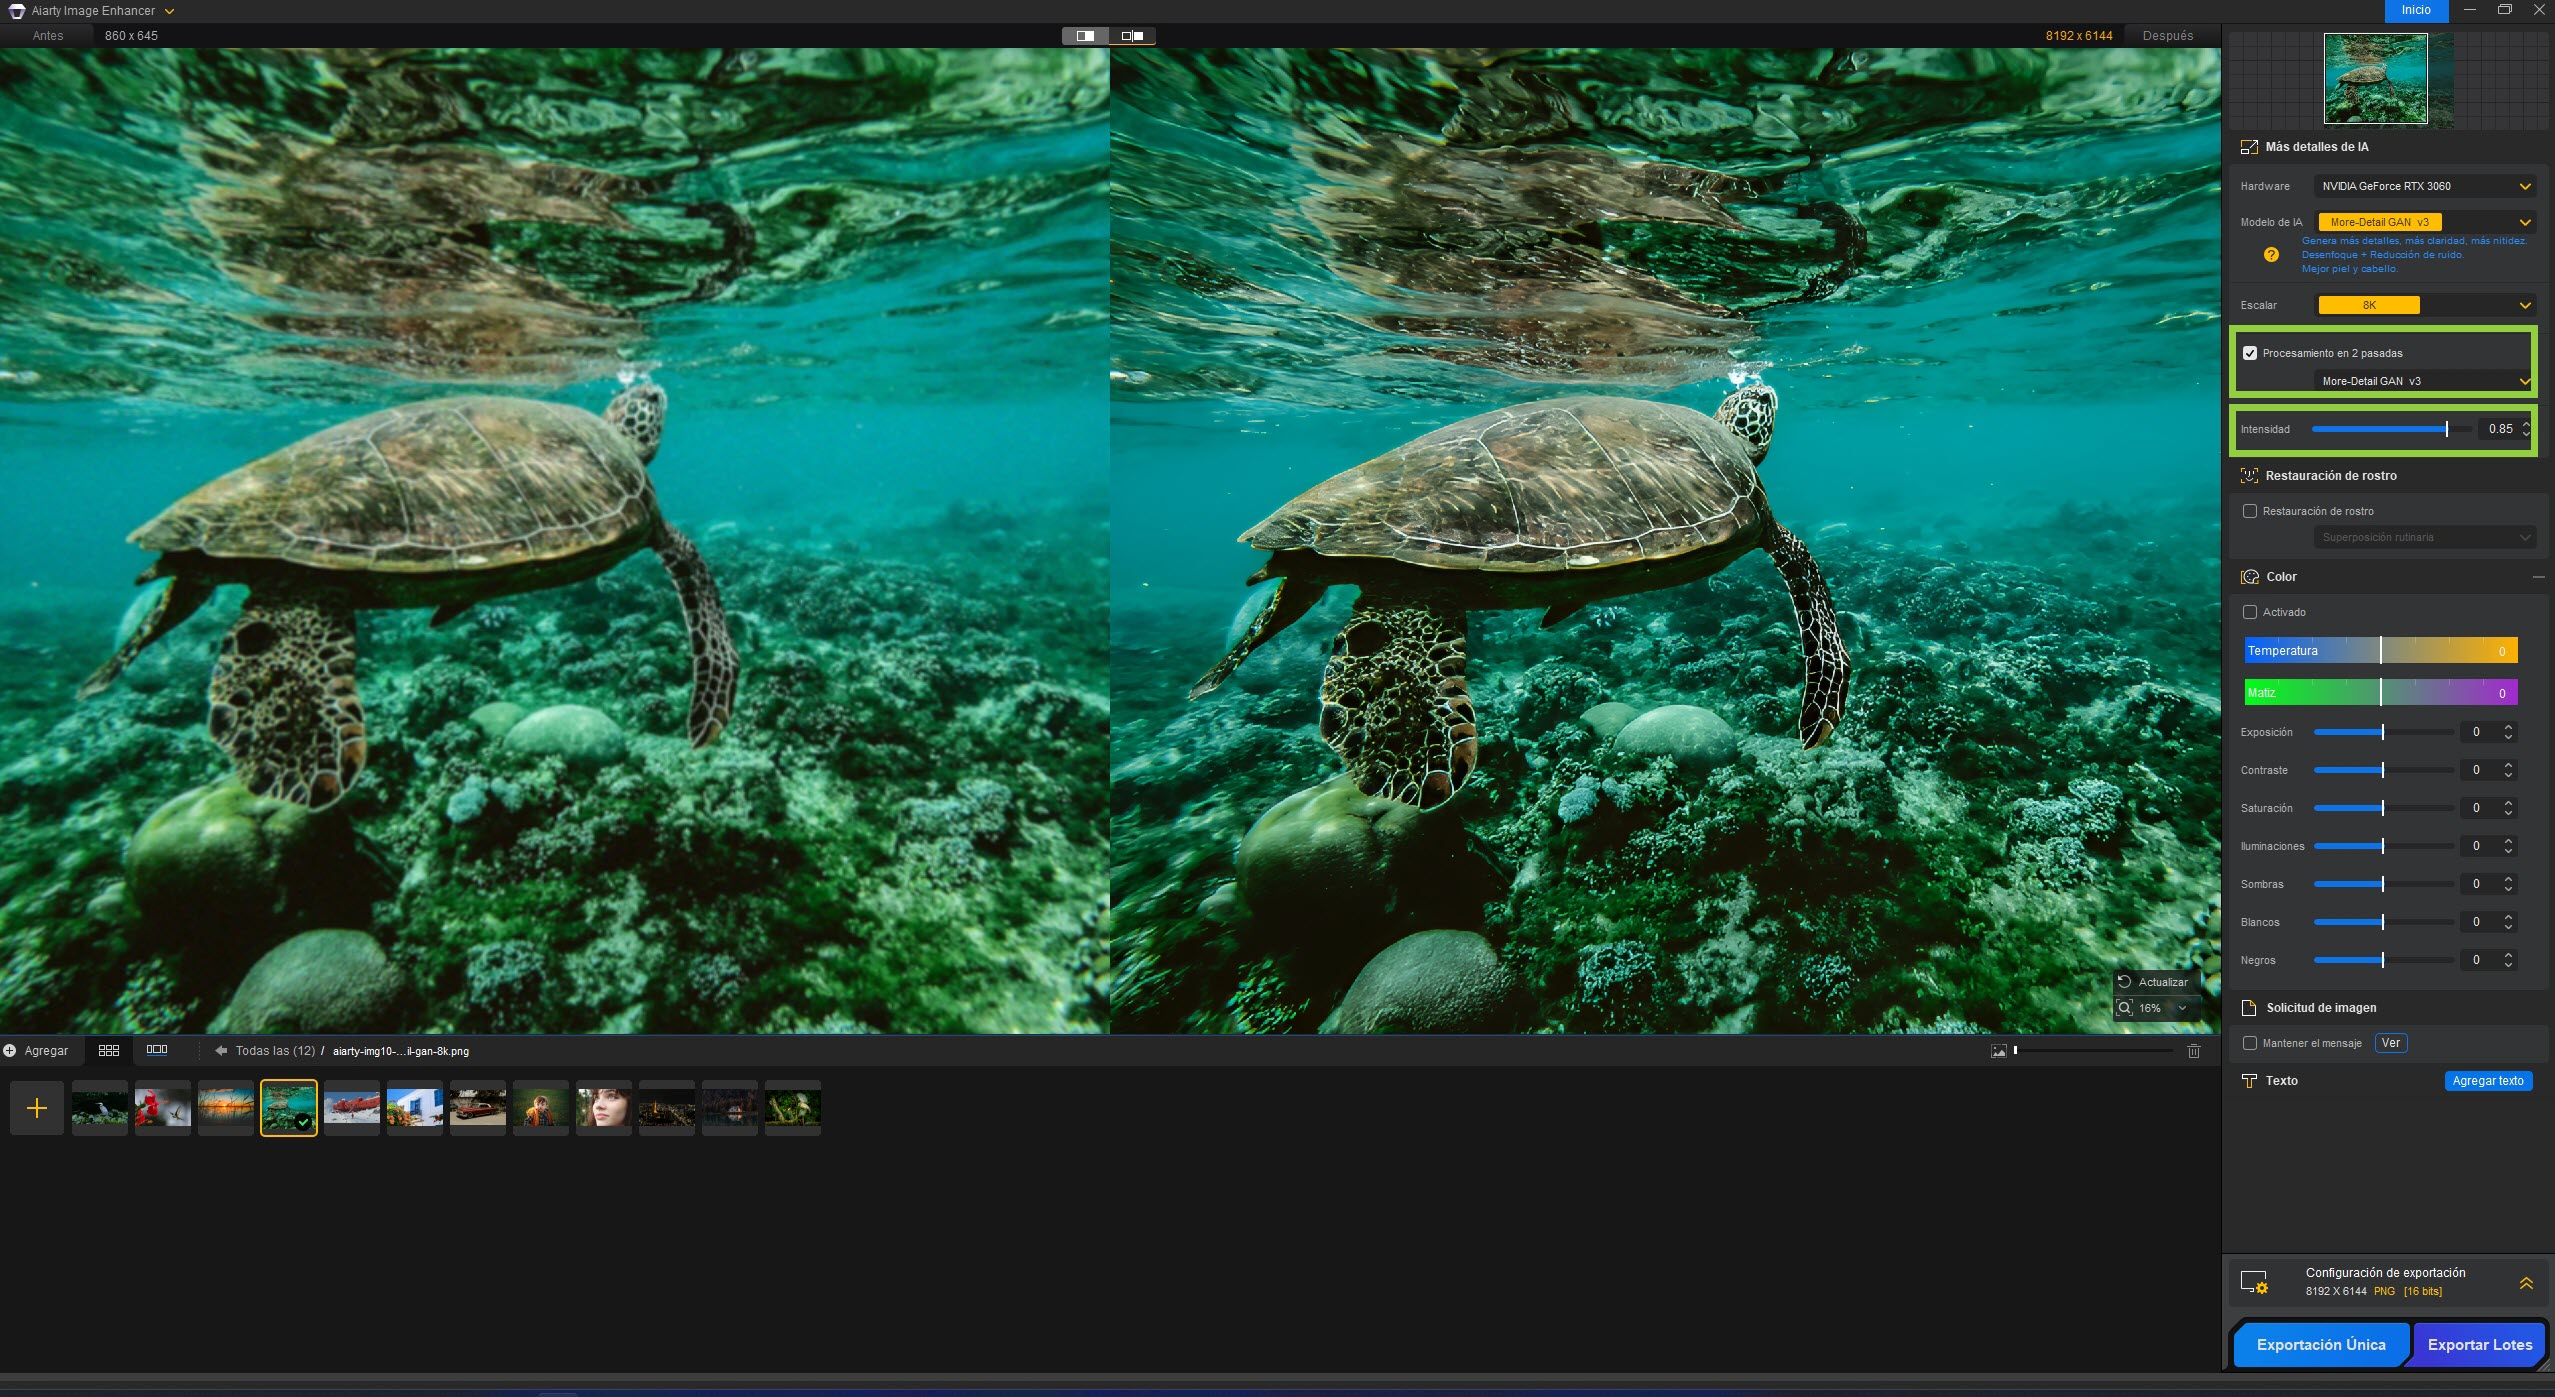Click the Exportación Única button
This screenshot has height=1397, width=2555.
[2320, 1345]
